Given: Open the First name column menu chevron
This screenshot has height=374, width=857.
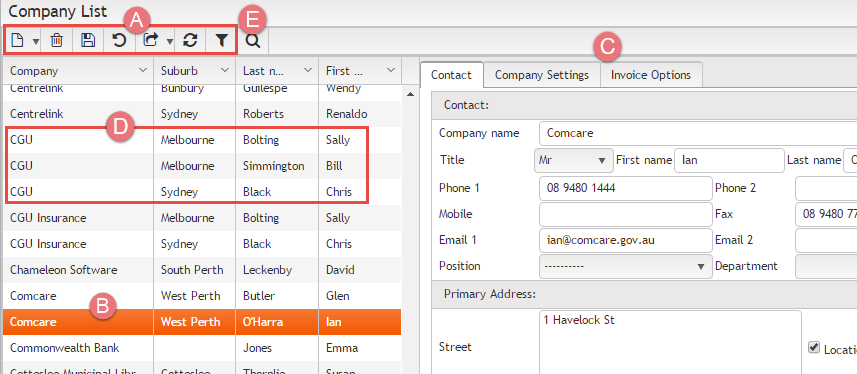Looking at the screenshot, I should [x=390, y=71].
